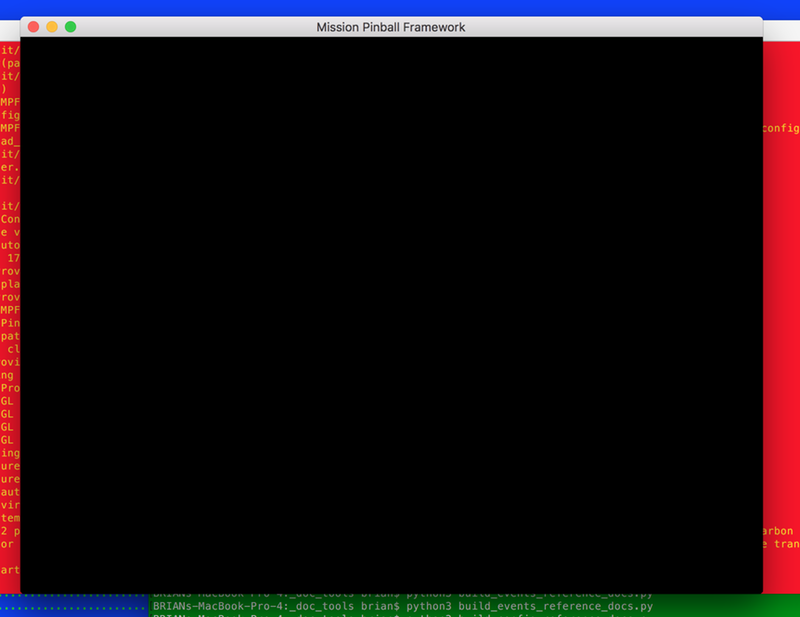This screenshot has height=617, width=800.
Task: Click 'python3 build_events_reference_docs.py' command in green terminal
Action: [530, 607]
